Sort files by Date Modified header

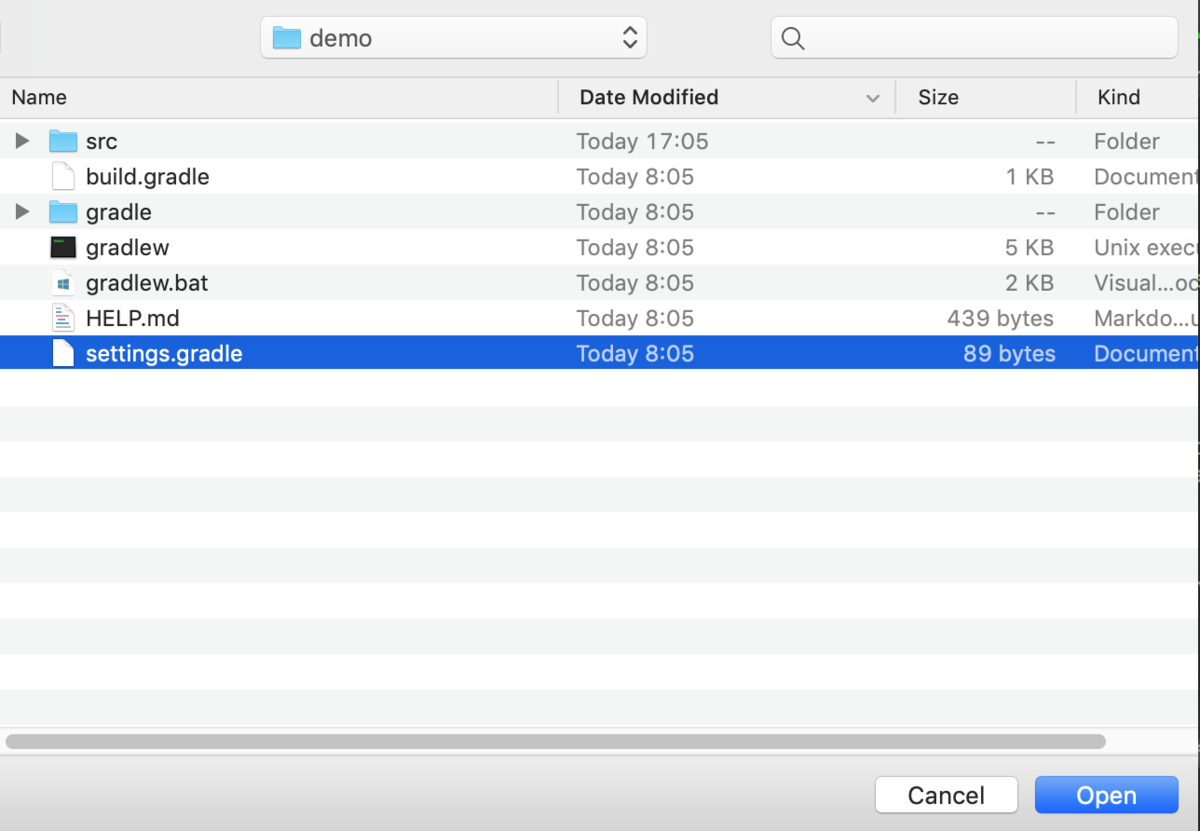(x=649, y=97)
